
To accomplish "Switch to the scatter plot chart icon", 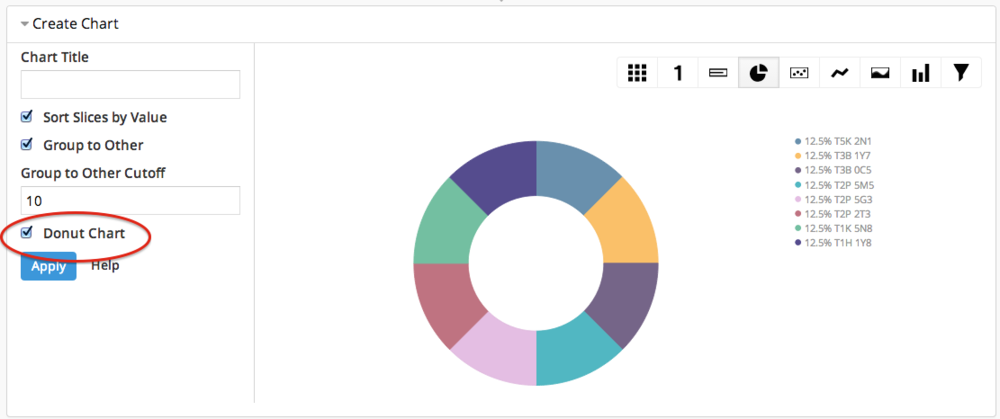I will point(799,73).
